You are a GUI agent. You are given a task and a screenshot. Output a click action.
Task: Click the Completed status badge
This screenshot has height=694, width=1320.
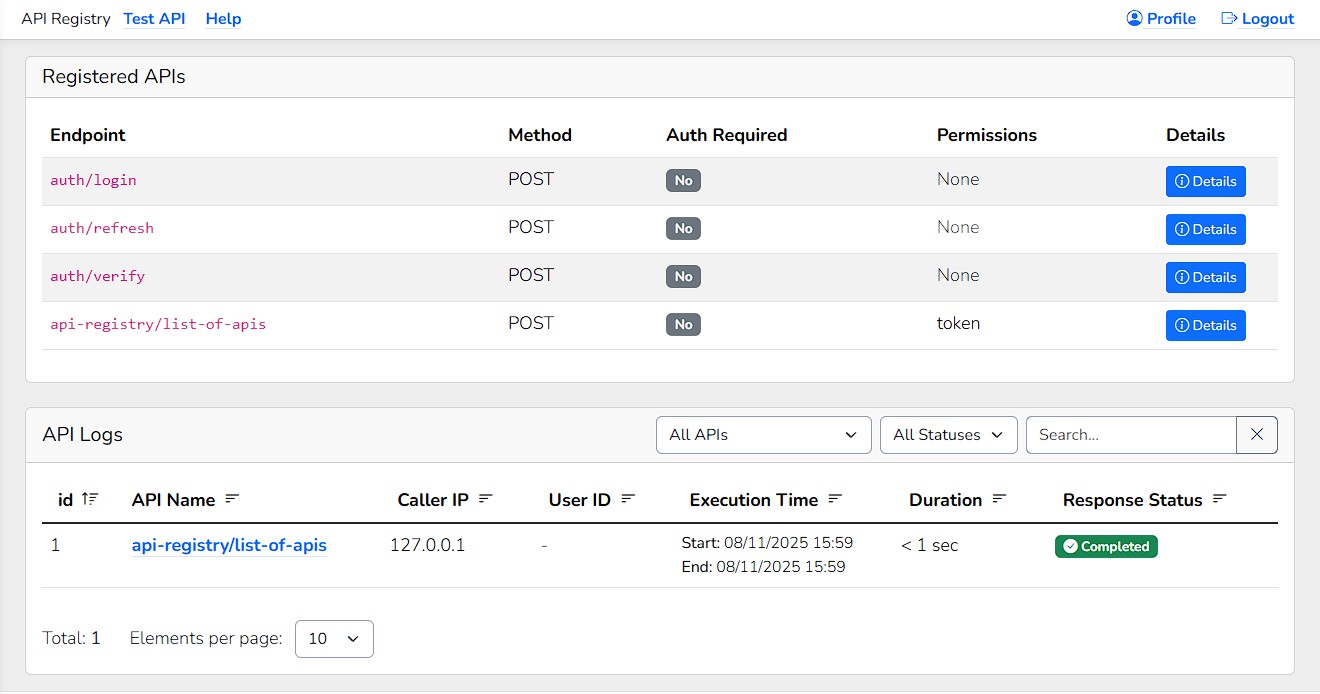pos(1106,547)
